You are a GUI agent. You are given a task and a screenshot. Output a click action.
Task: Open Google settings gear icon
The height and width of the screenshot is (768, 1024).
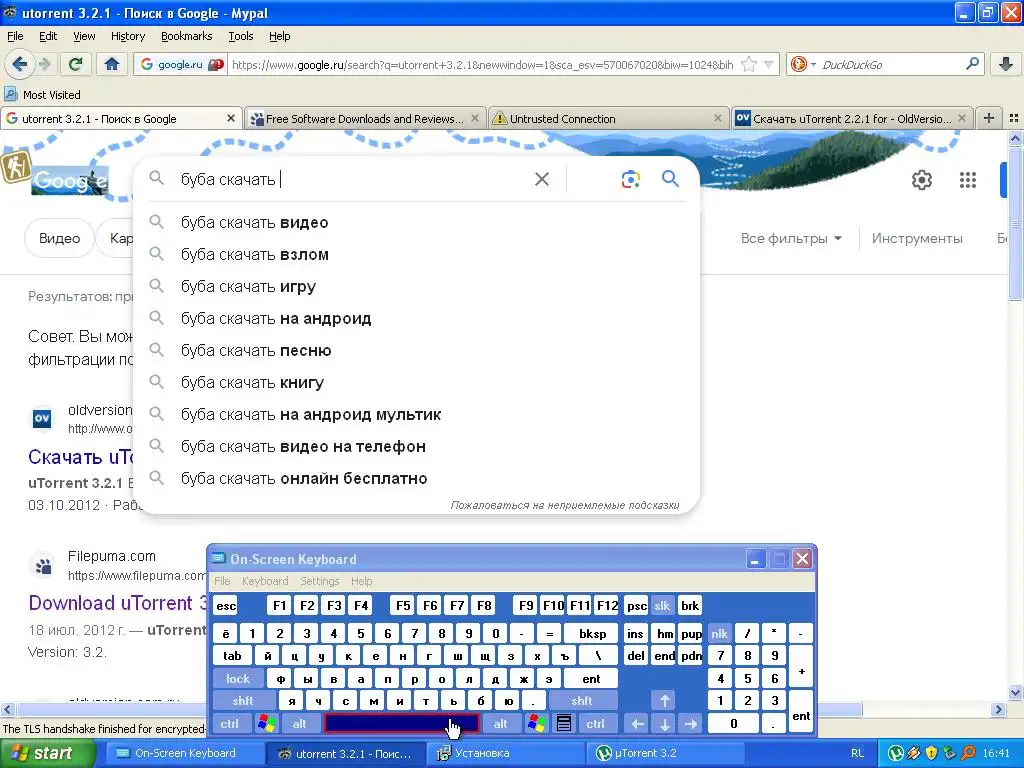click(x=921, y=180)
